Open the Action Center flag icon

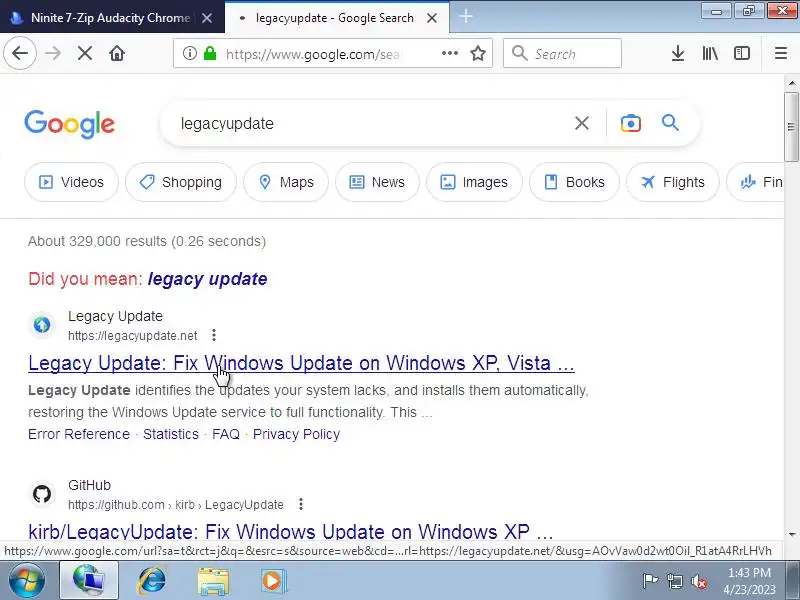(651, 581)
